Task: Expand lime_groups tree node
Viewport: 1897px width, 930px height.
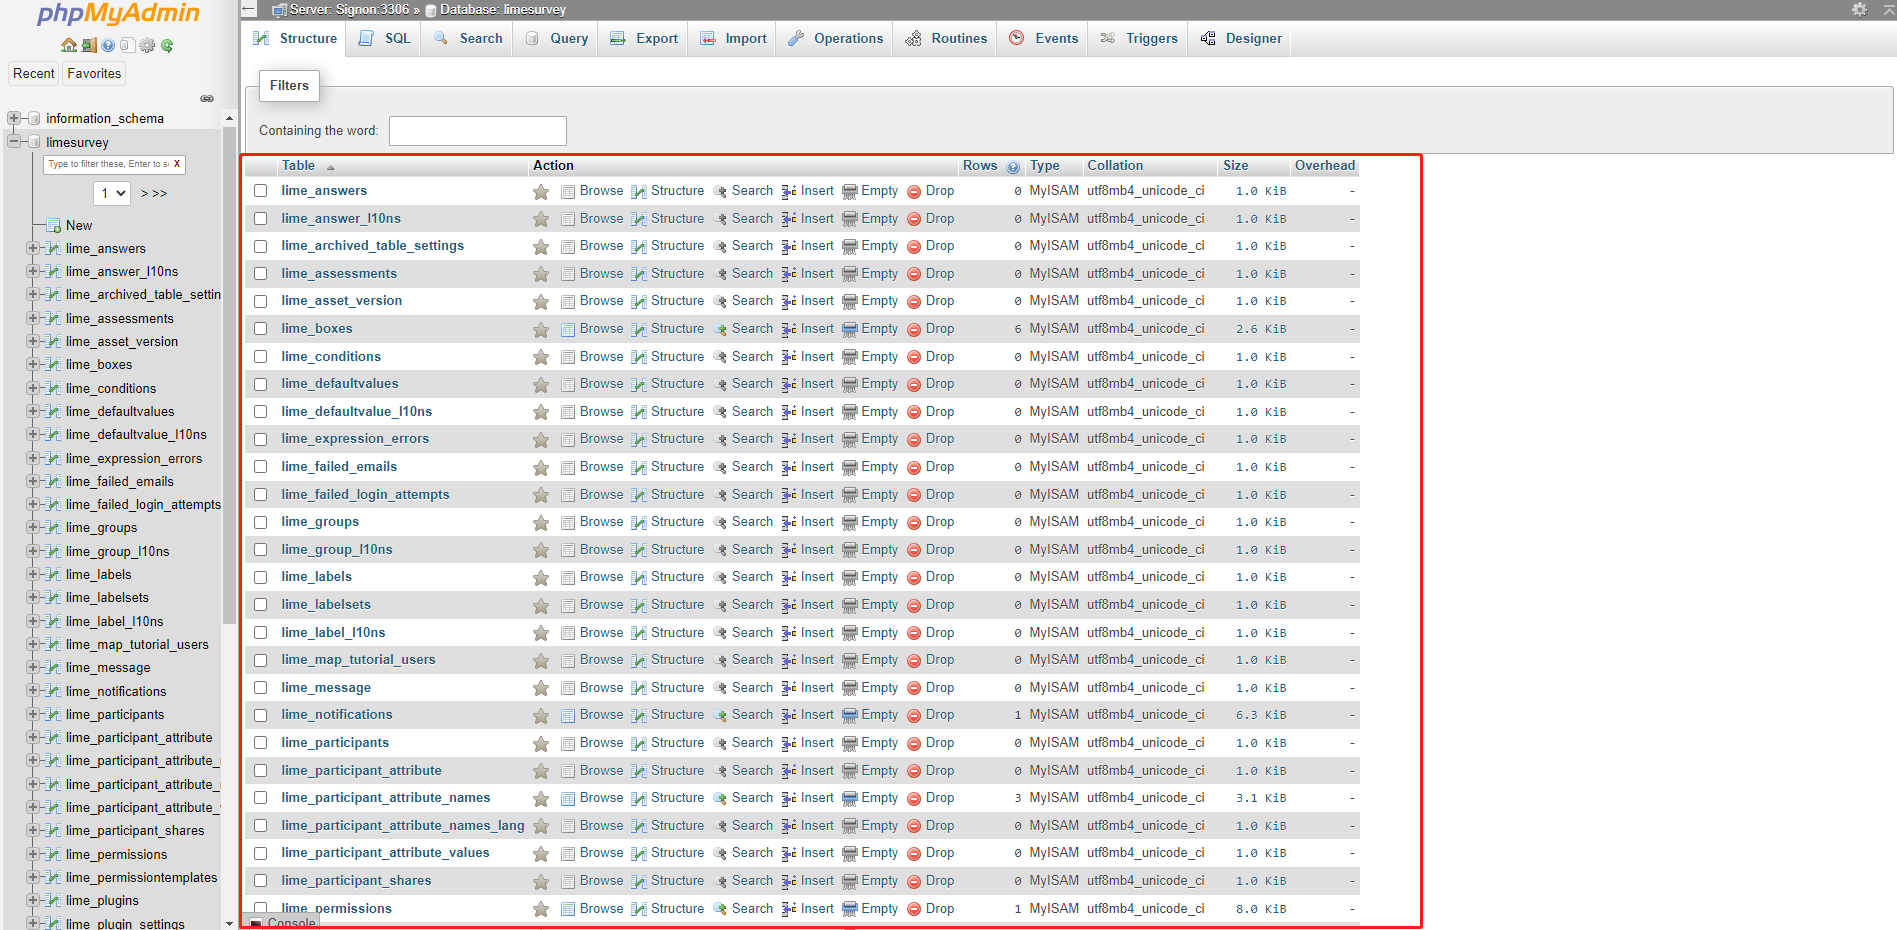Action: pyautogui.click(x=33, y=528)
